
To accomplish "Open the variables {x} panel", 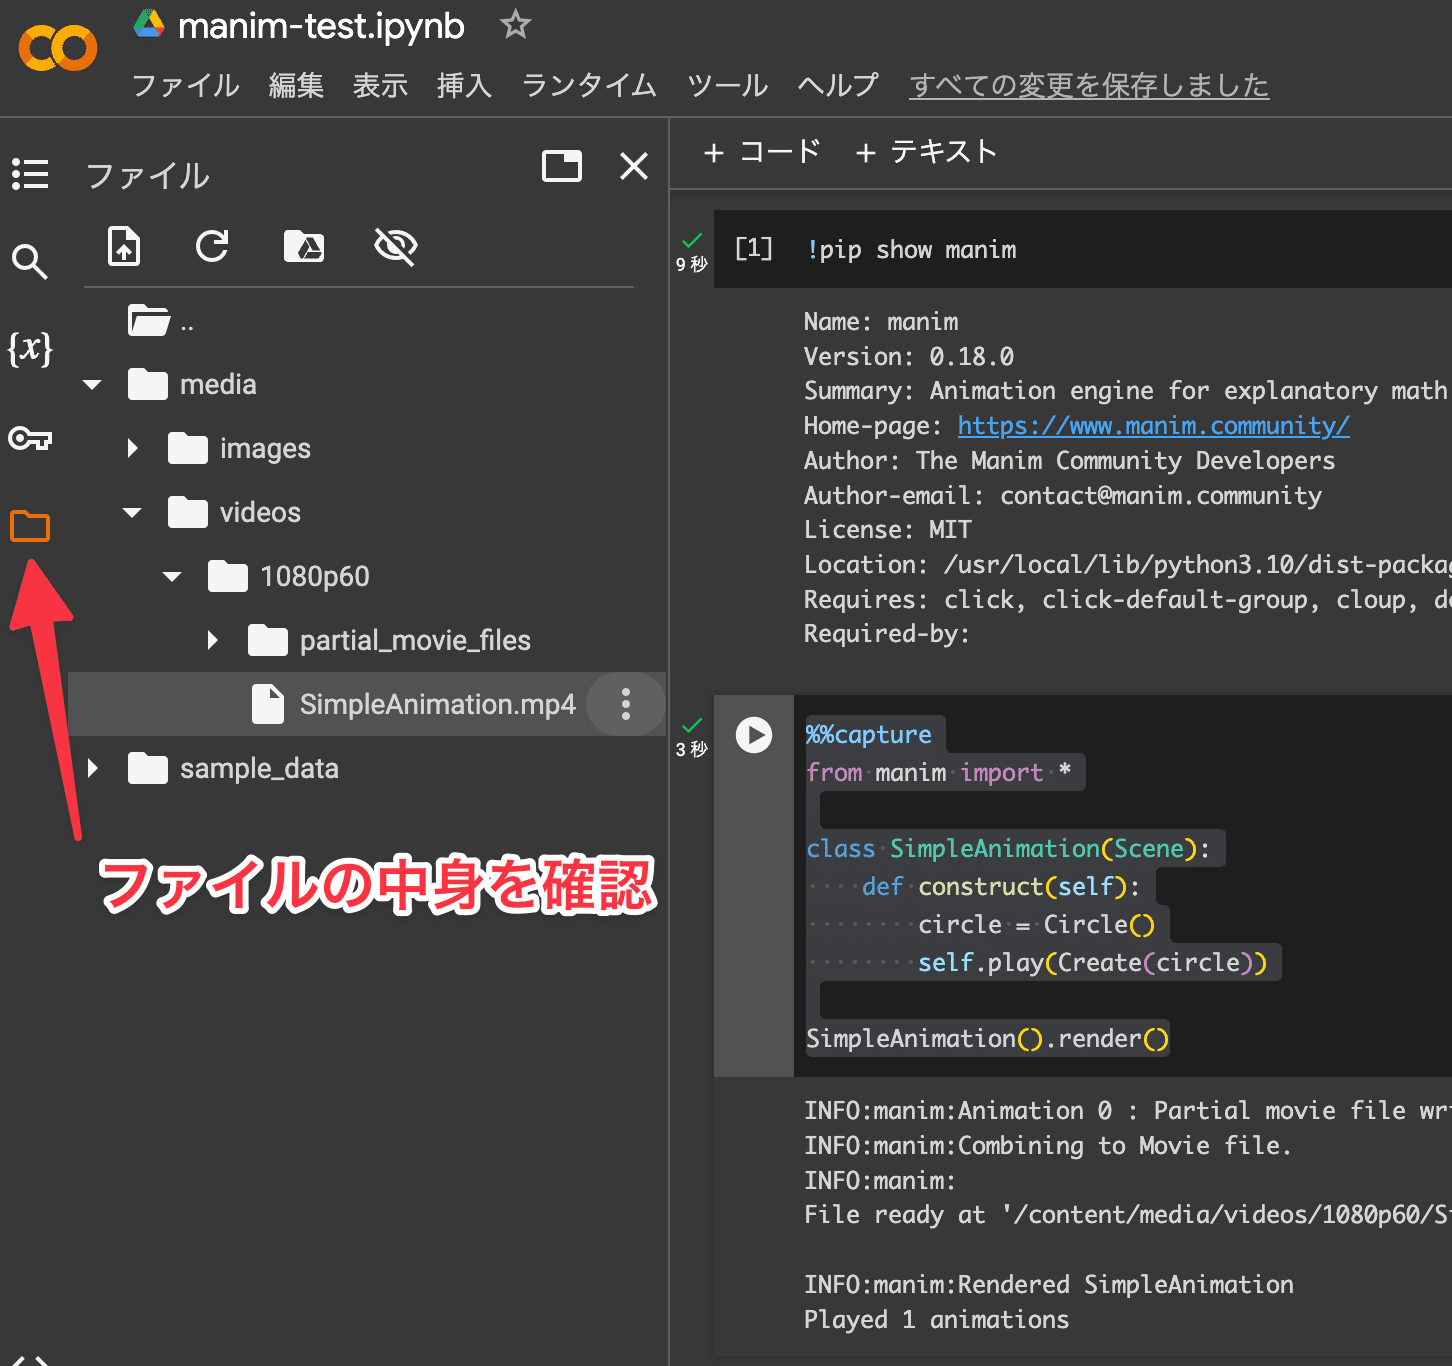I will 30,348.
